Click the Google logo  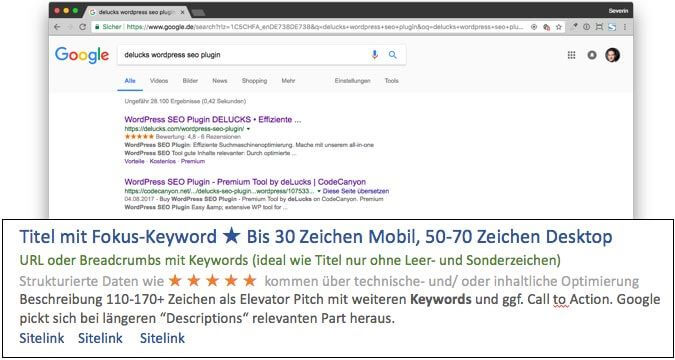pyautogui.click(x=82, y=56)
